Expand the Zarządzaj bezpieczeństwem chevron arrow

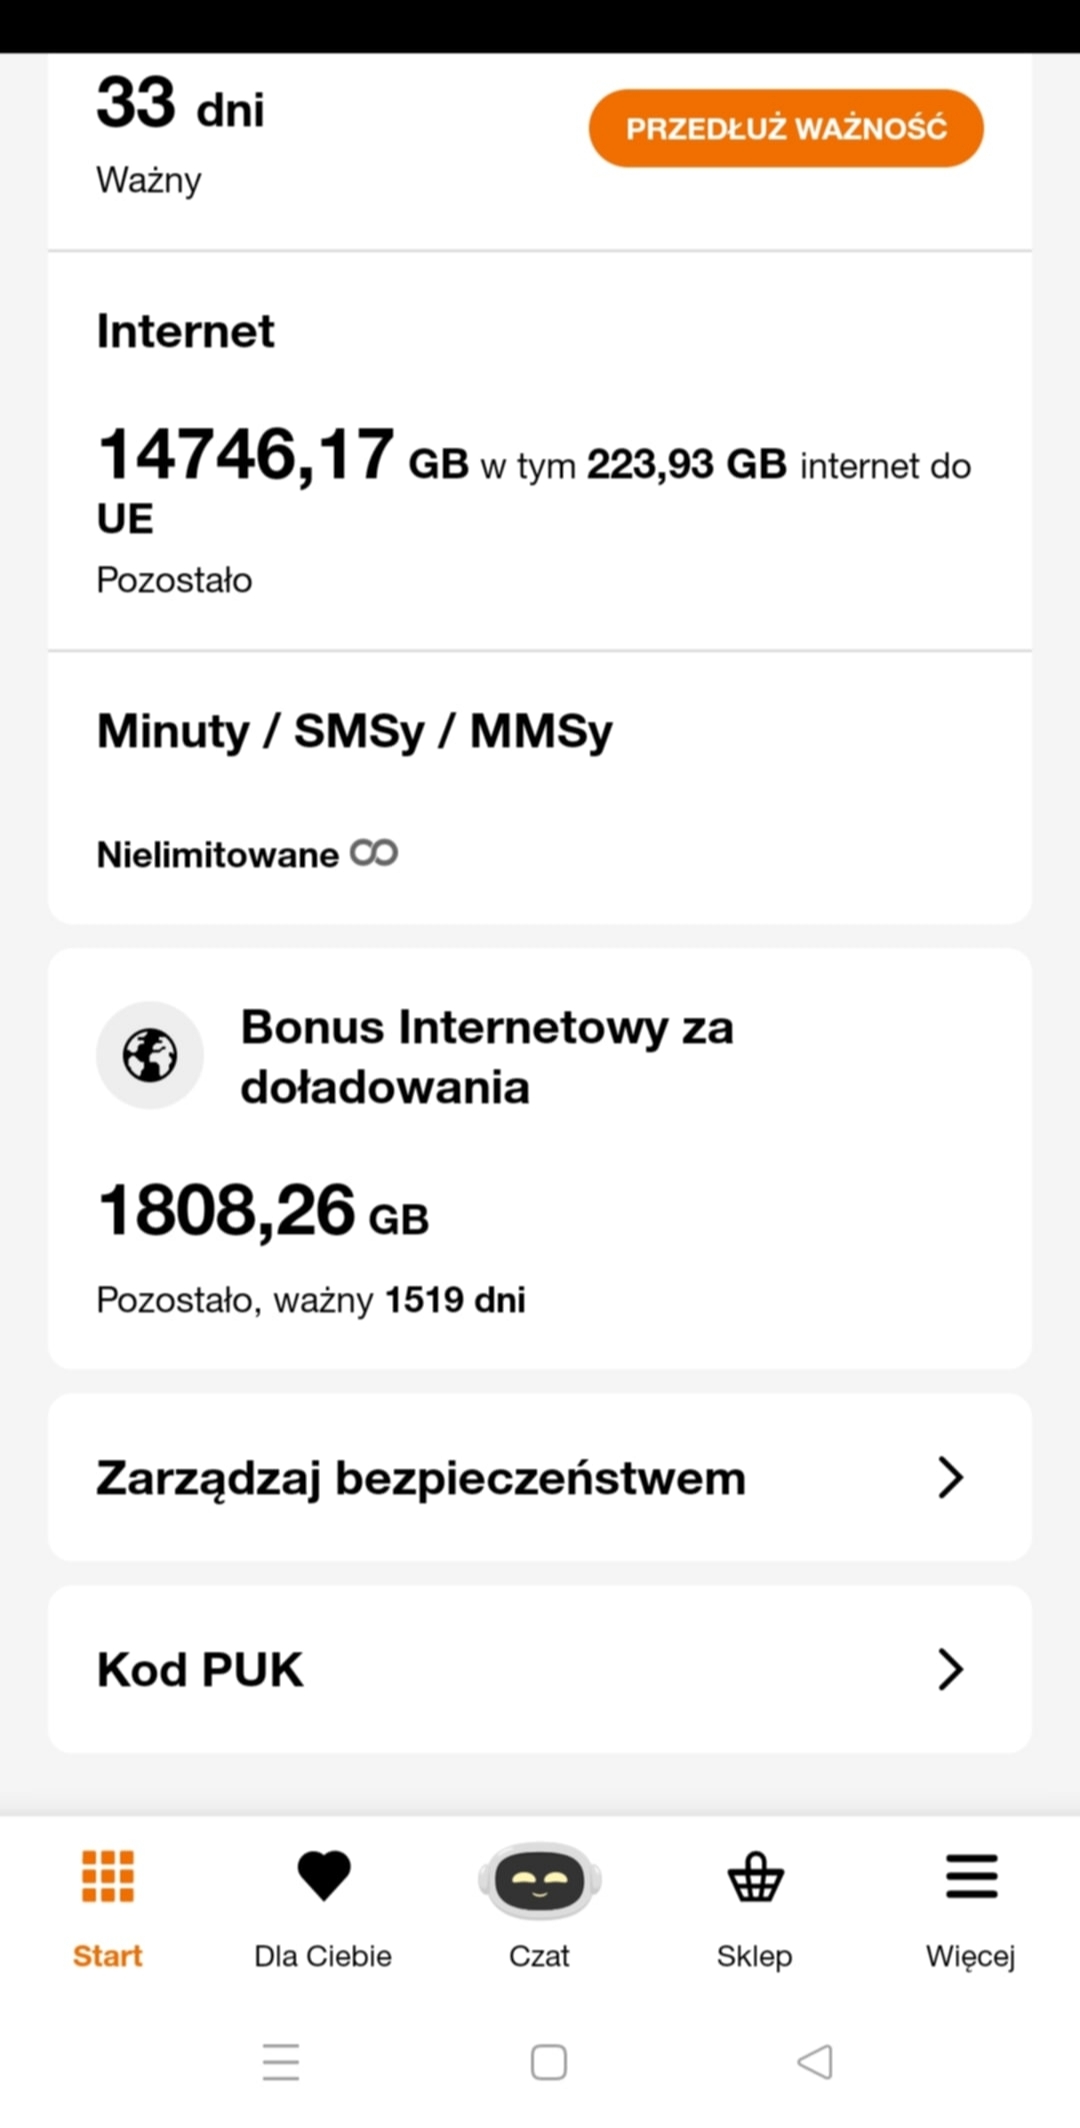click(950, 1477)
